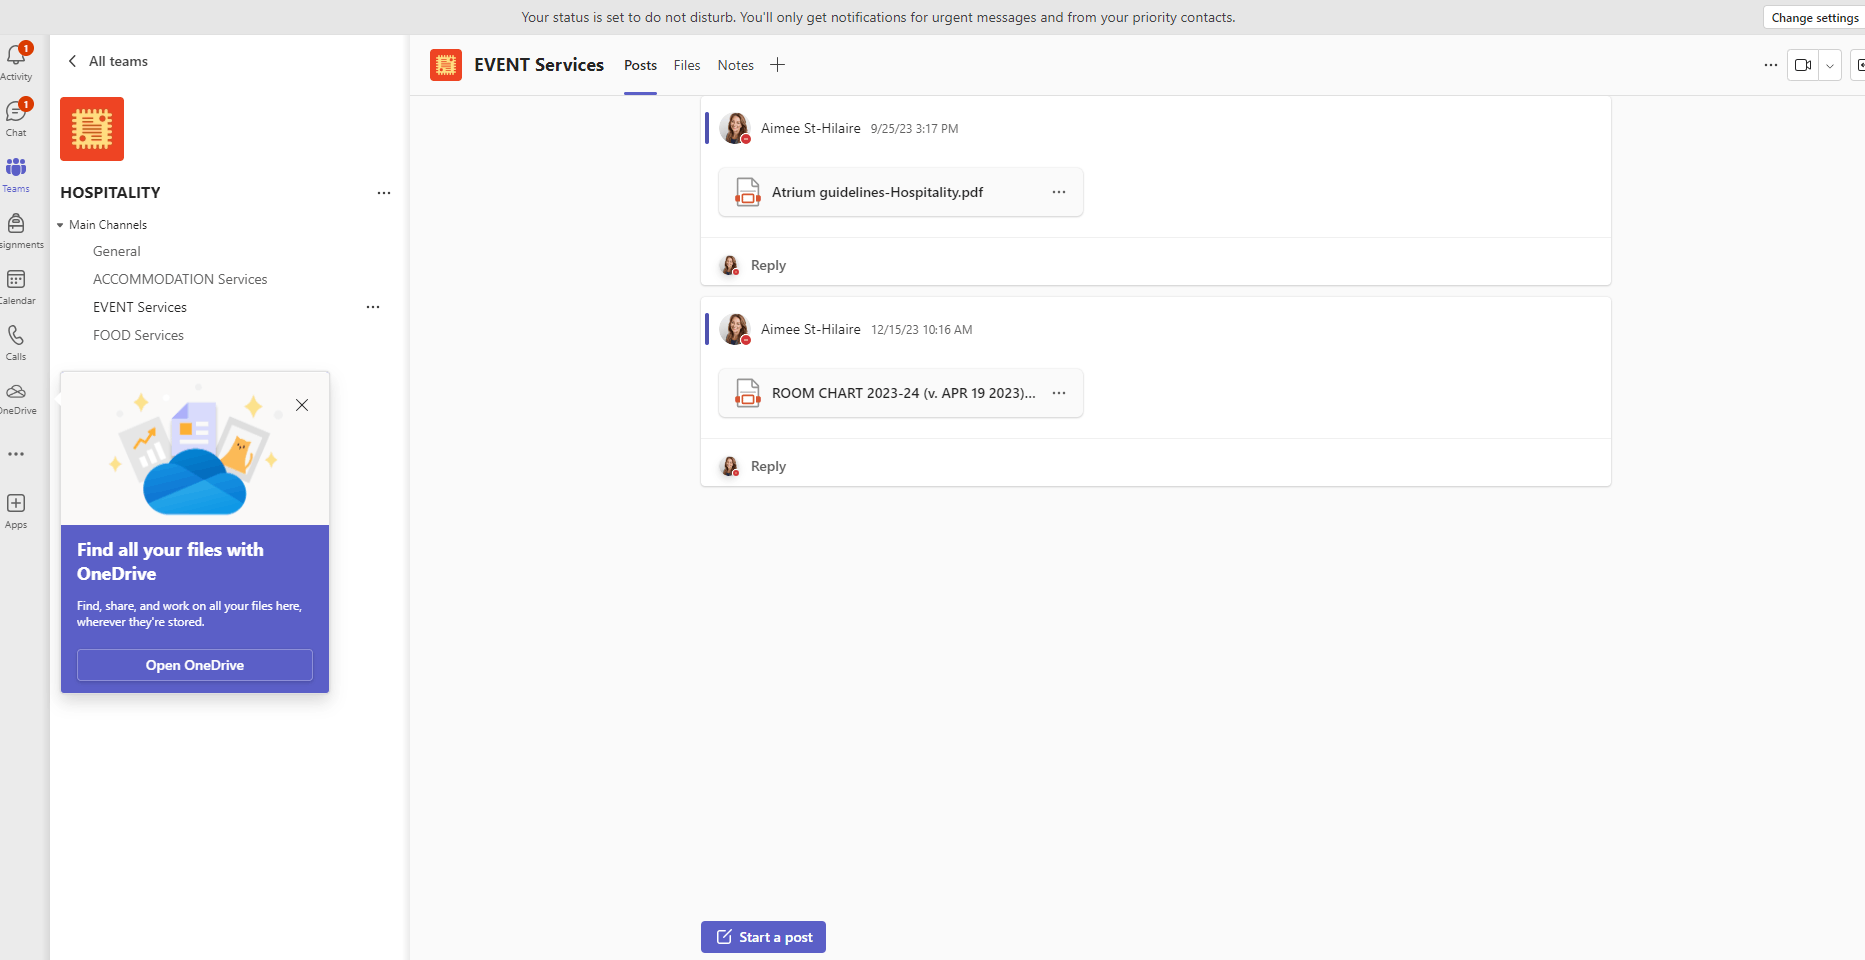Add a tab with plus icon

point(778,65)
